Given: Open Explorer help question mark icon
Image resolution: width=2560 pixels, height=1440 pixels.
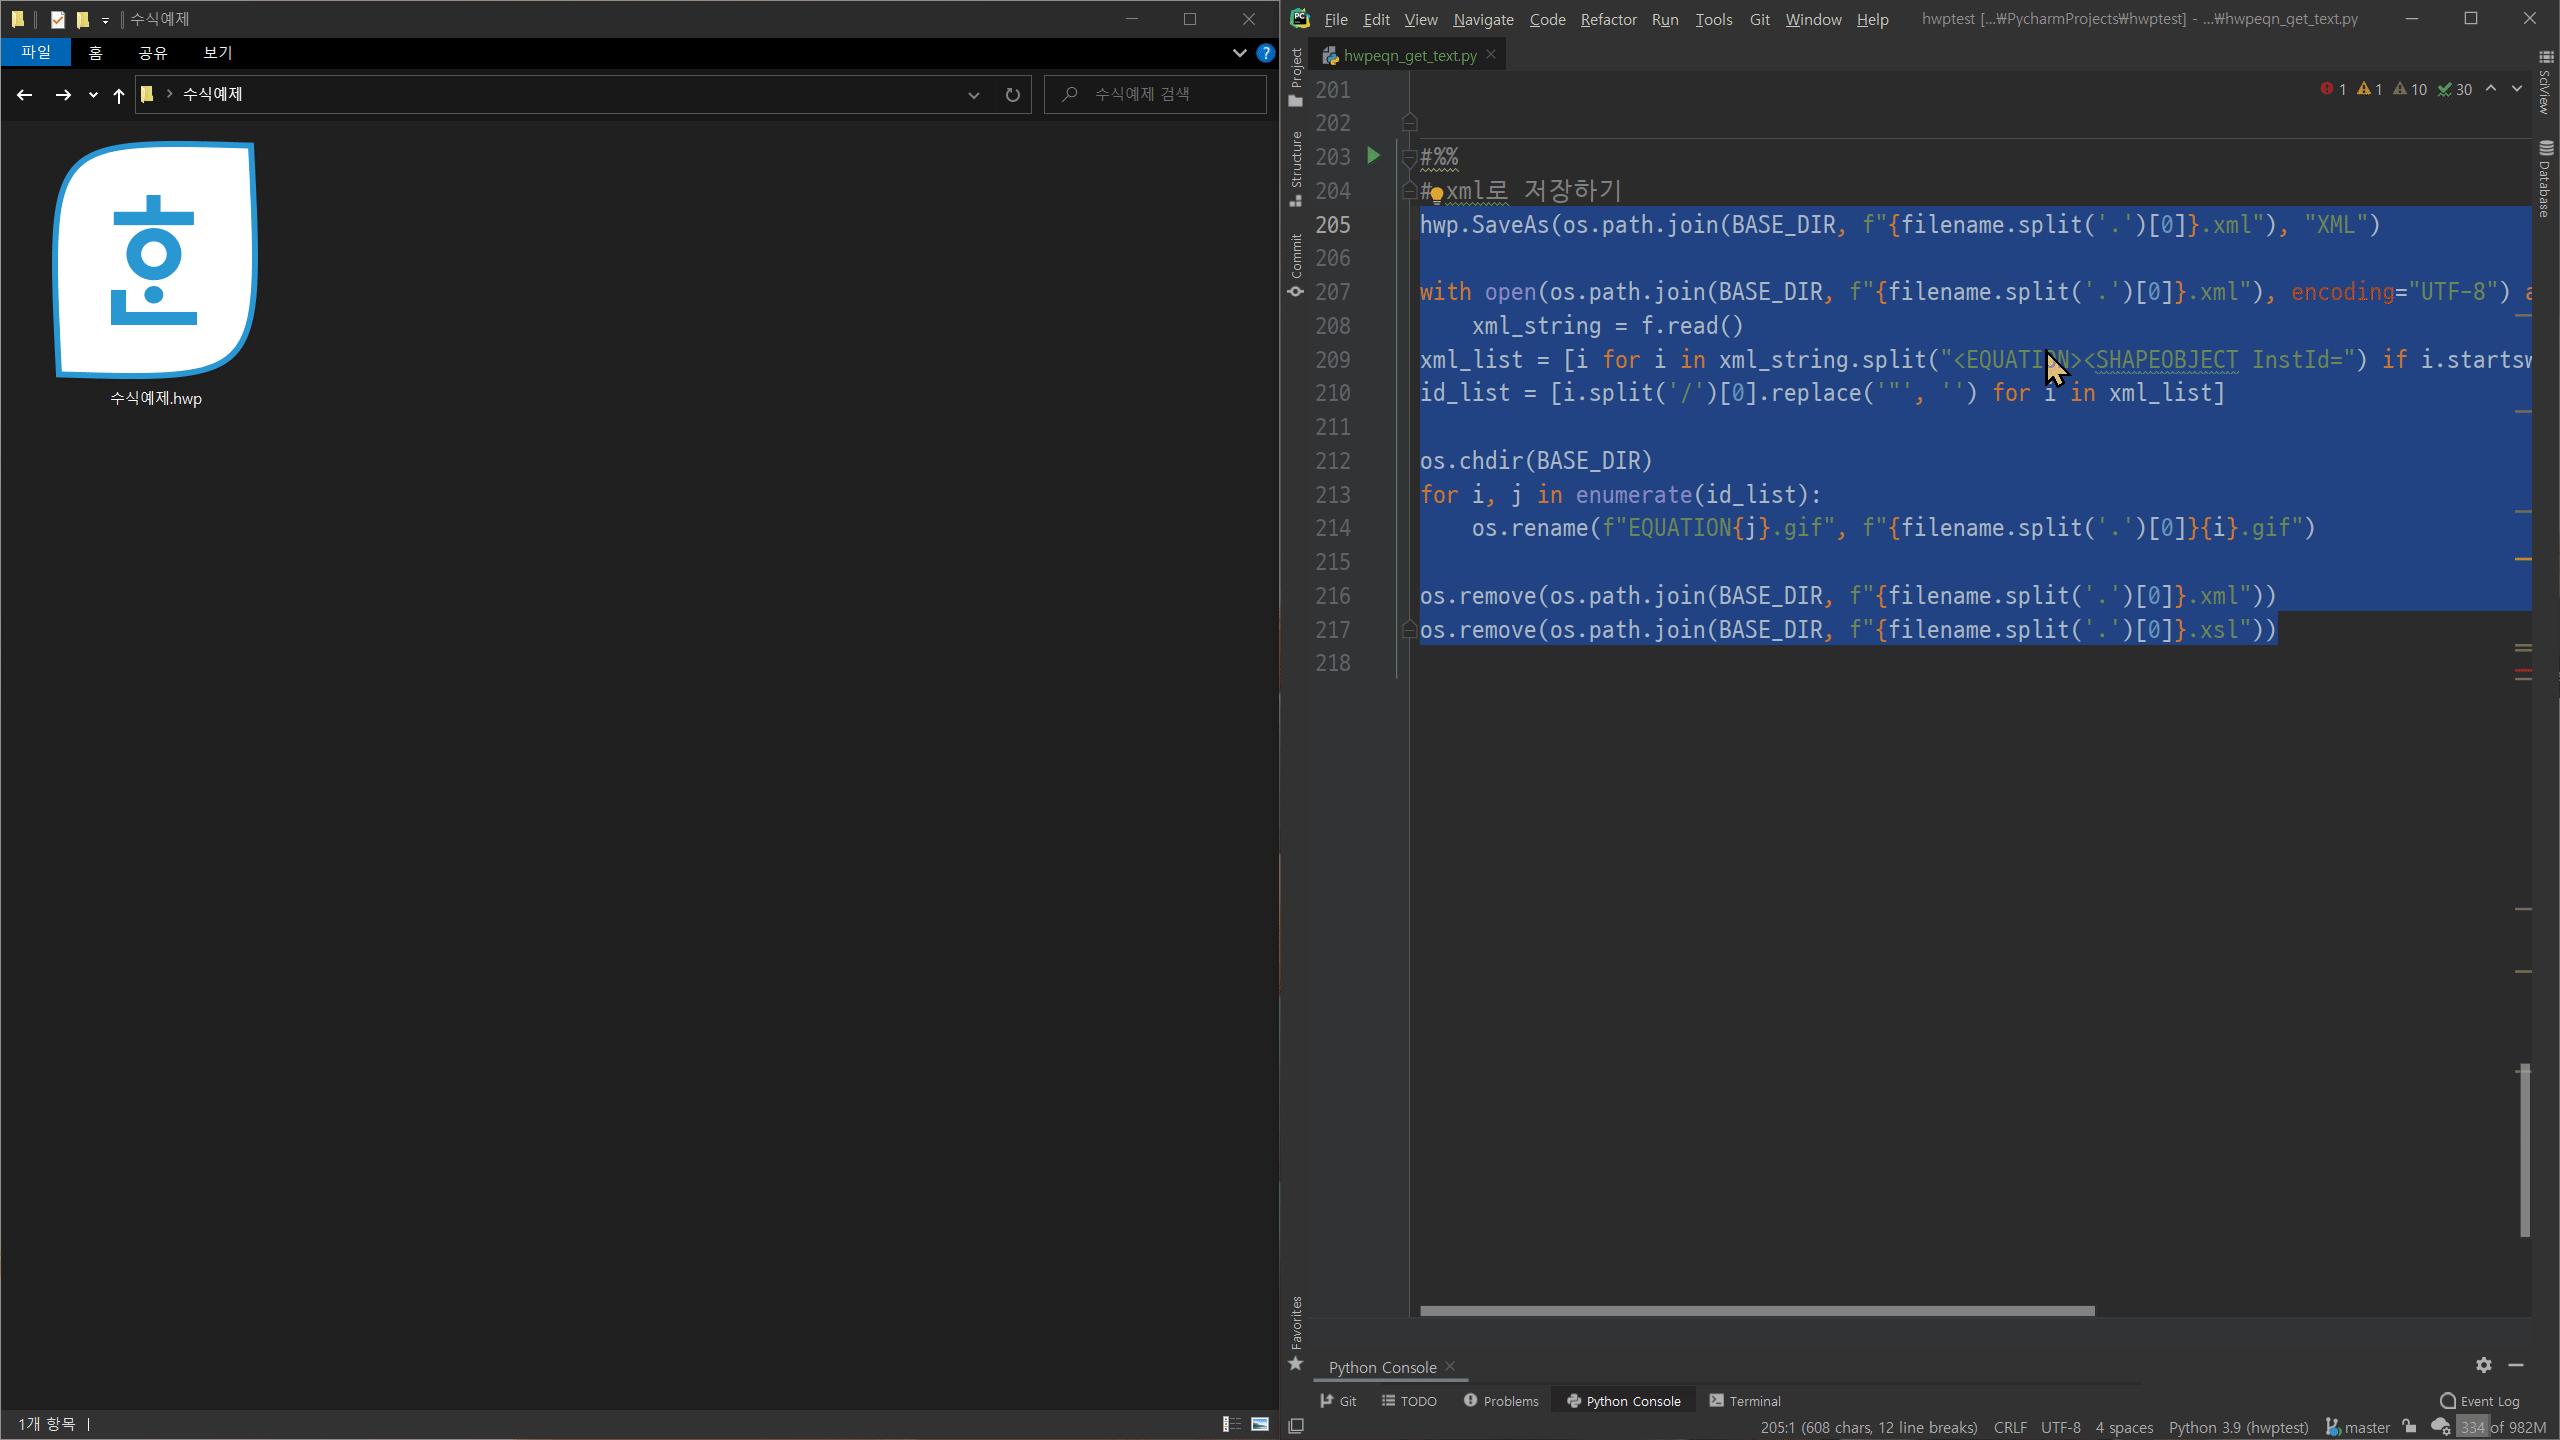Looking at the screenshot, I should click(1265, 53).
